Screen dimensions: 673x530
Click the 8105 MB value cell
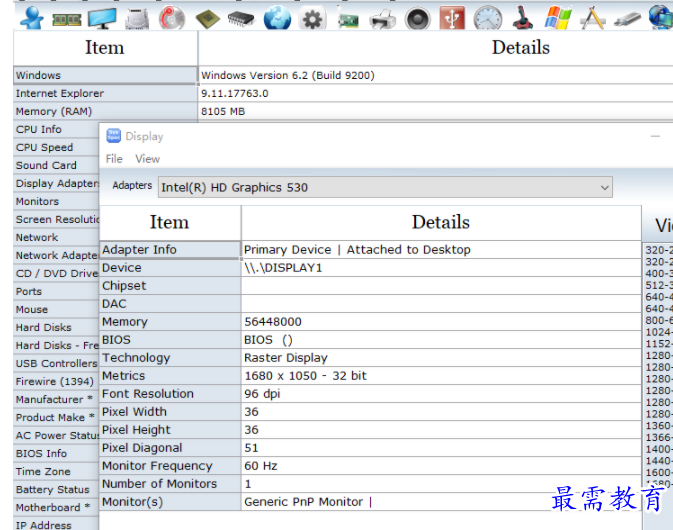point(436,111)
